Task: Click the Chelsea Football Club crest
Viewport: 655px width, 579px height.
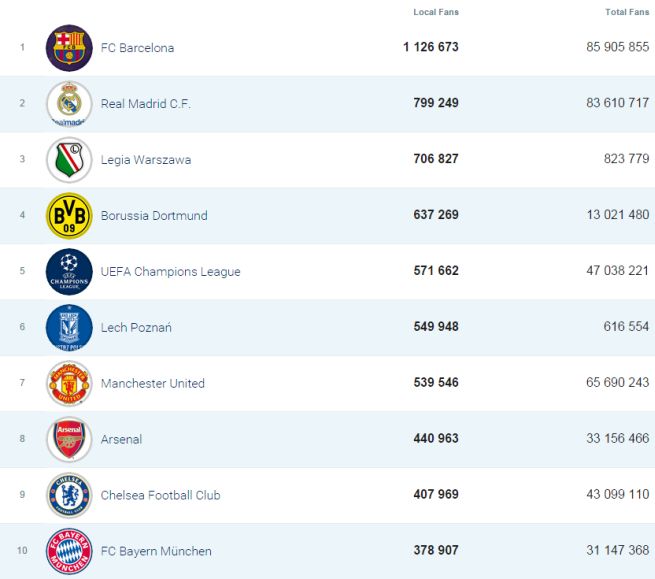Action: pyautogui.click(x=69, y=495)
